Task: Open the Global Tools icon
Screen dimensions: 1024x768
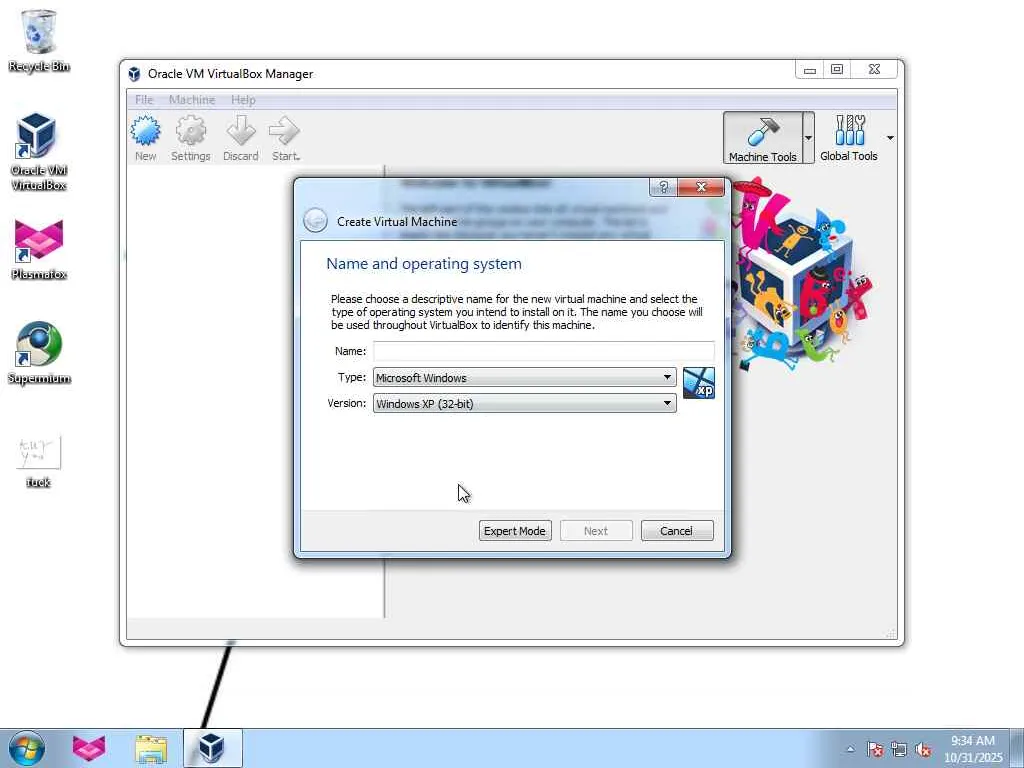Action: [x=848, y=138]
